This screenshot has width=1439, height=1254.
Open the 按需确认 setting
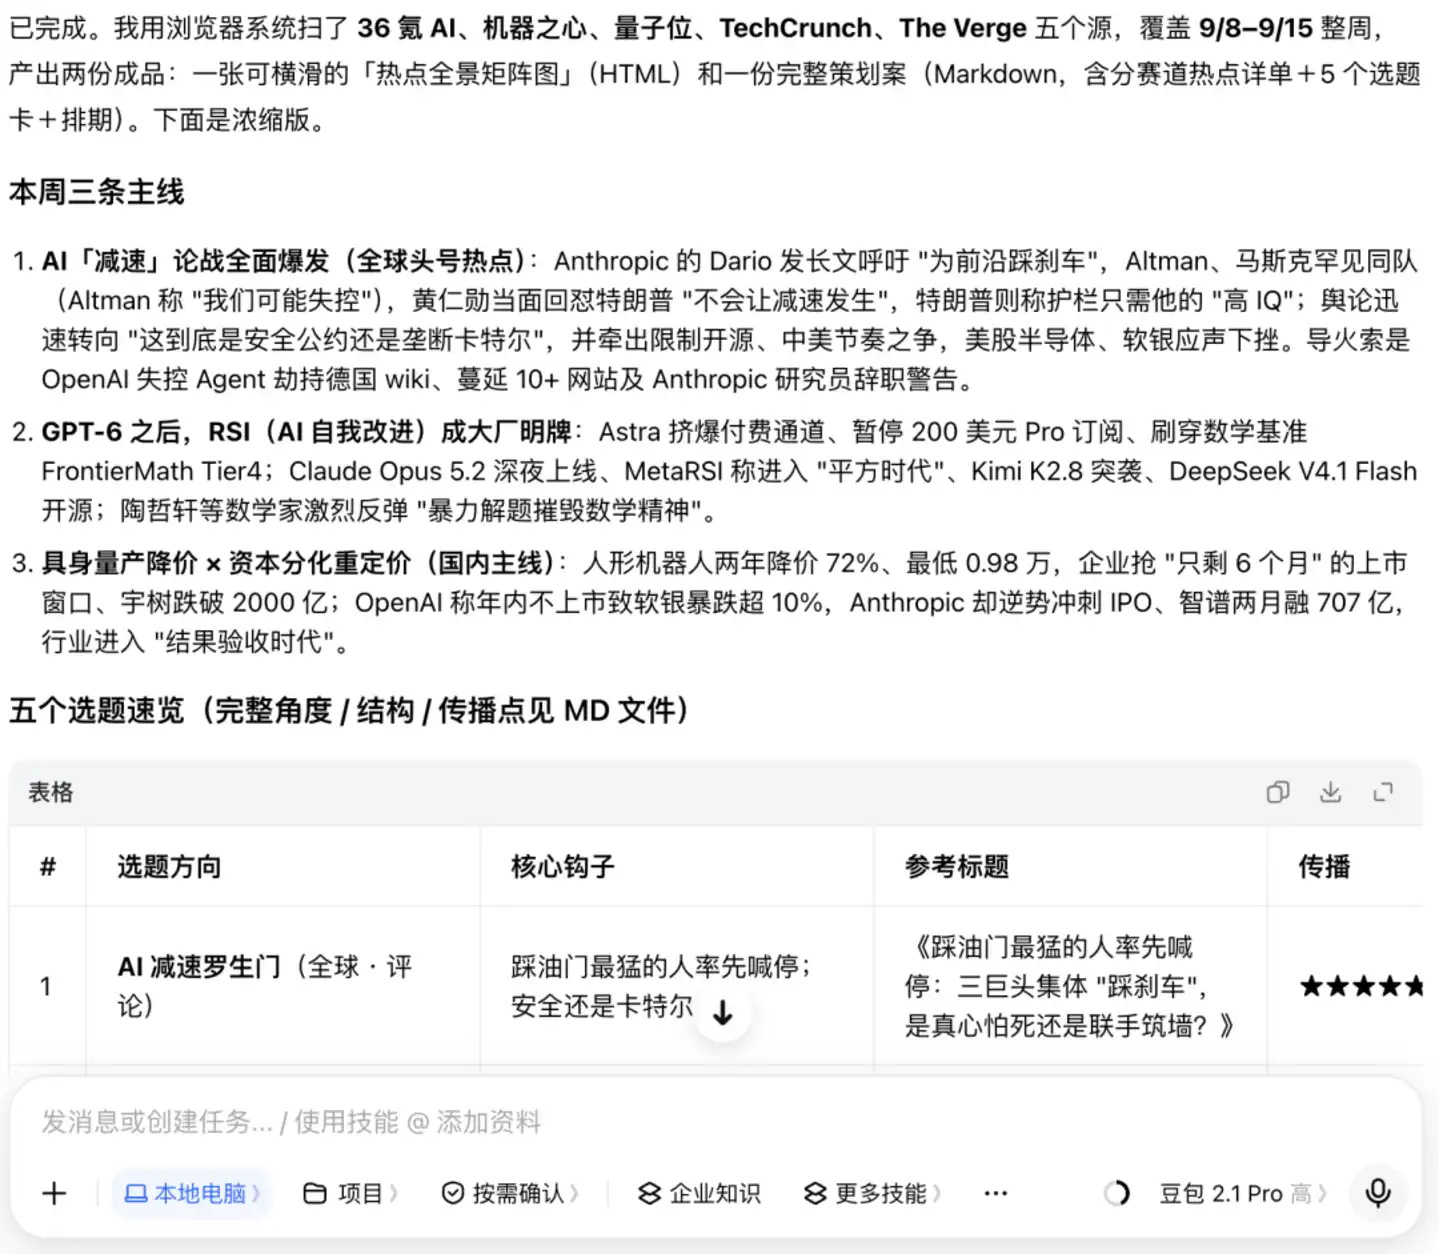point(510,1193)
